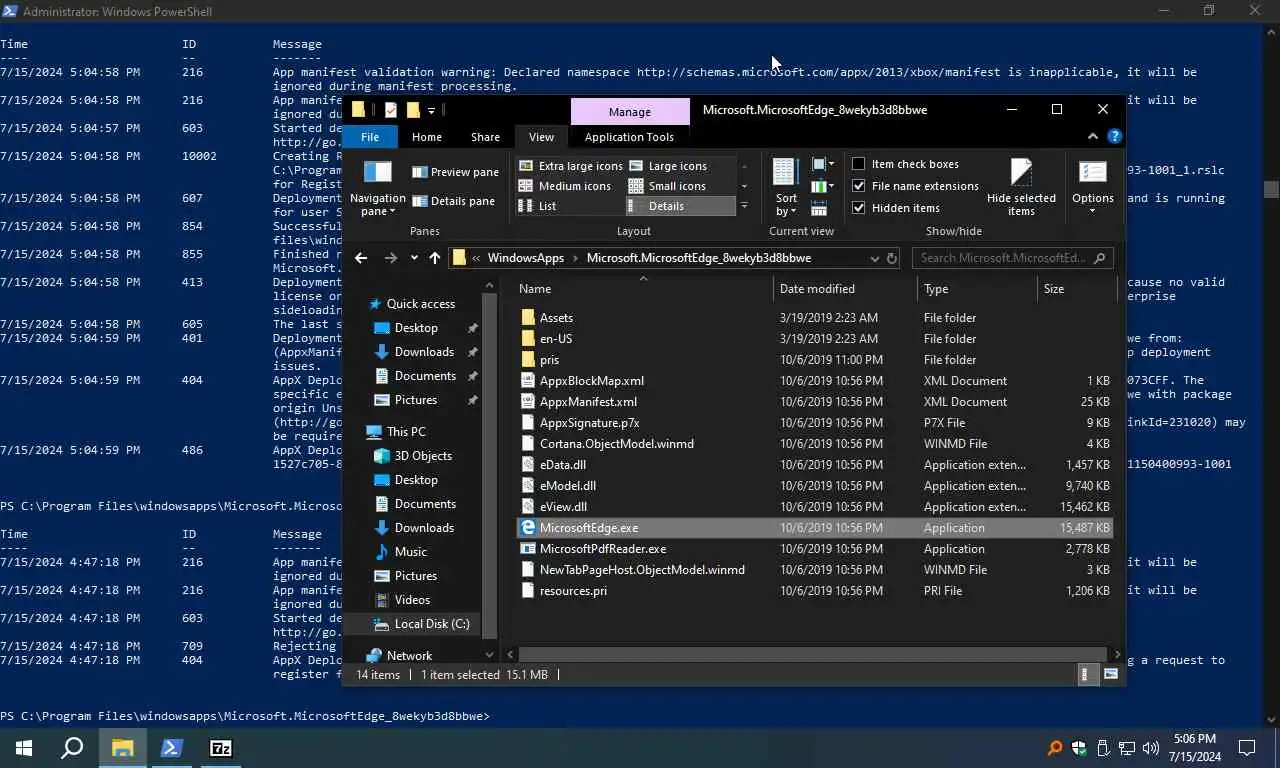Screen dimensions: 1280x768
Task: Click Properties icon in quick access toolbar
Action: (x=390, y=110)
